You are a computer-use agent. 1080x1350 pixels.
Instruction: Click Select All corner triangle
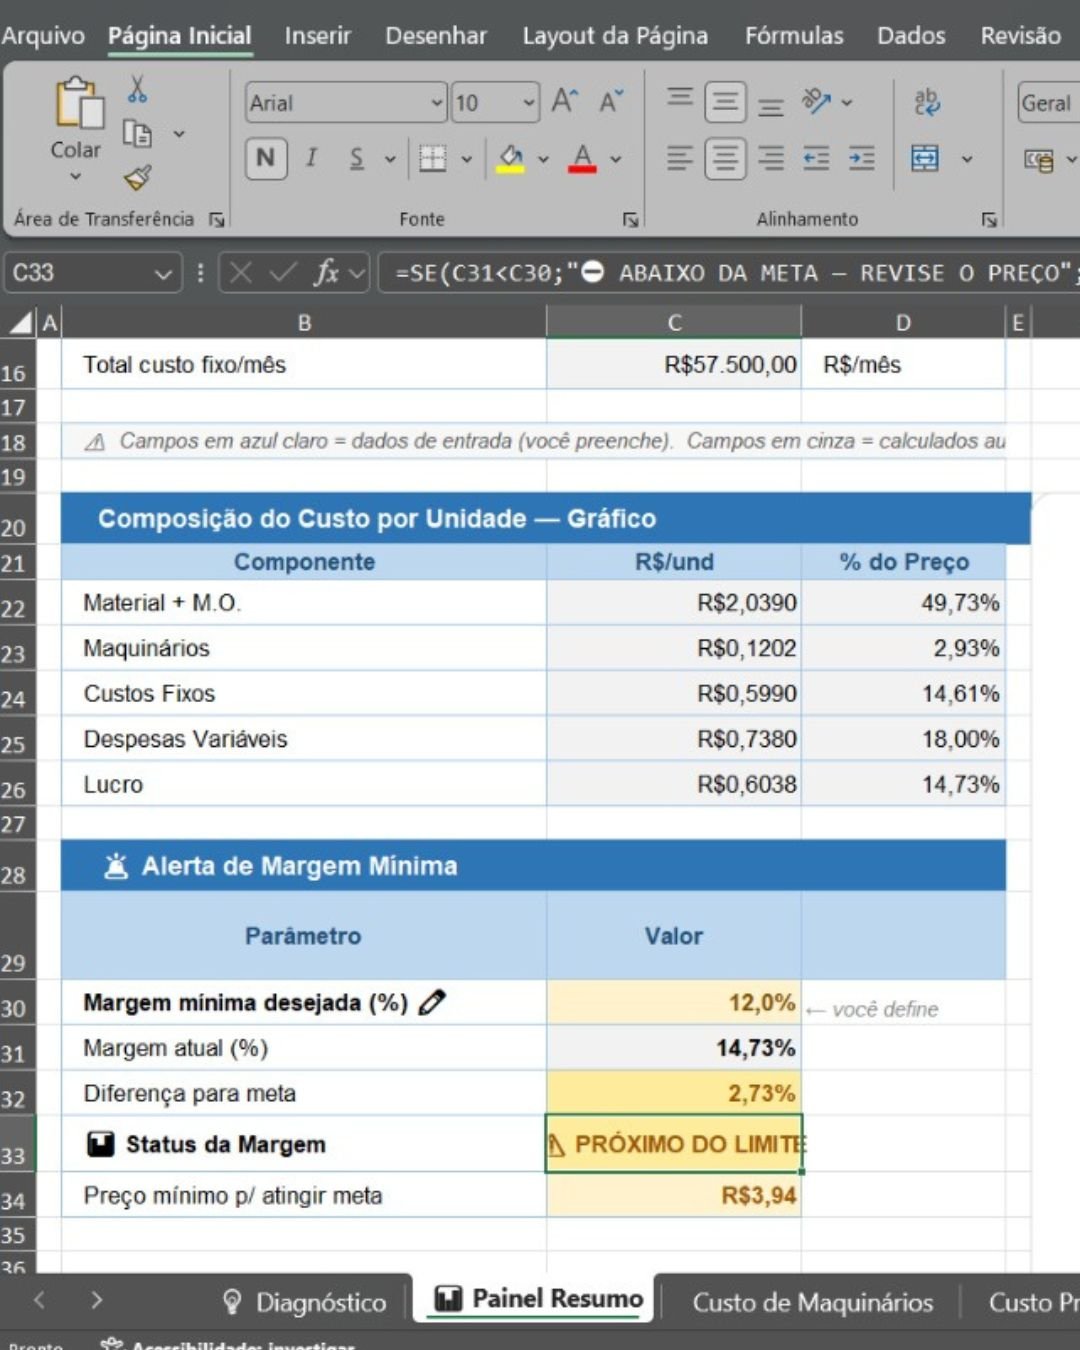tap(20, 322)
